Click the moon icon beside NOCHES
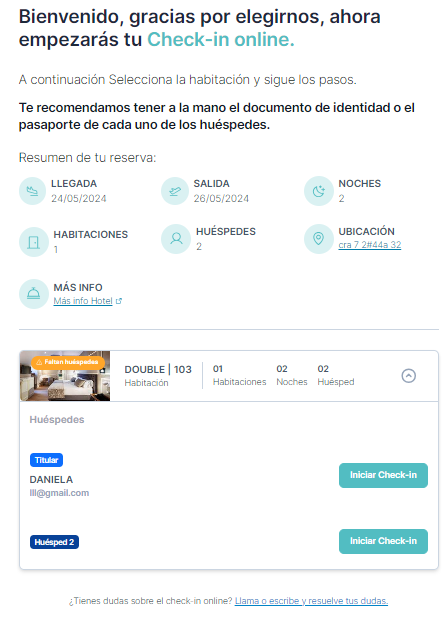Screen dimensions: 448x621 (318, 191)
